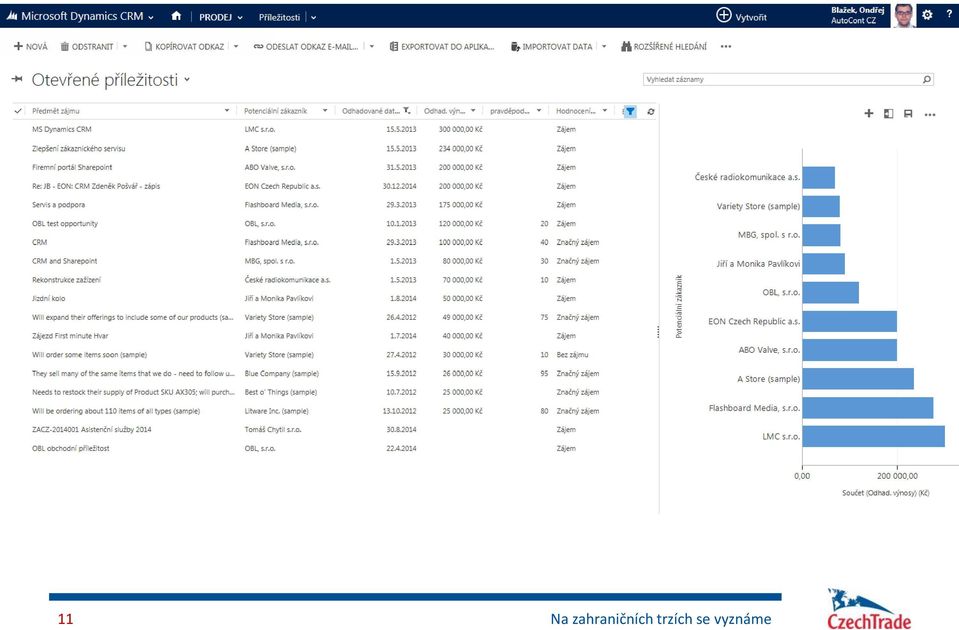Open the command bar more commands ellipsis

726,46
